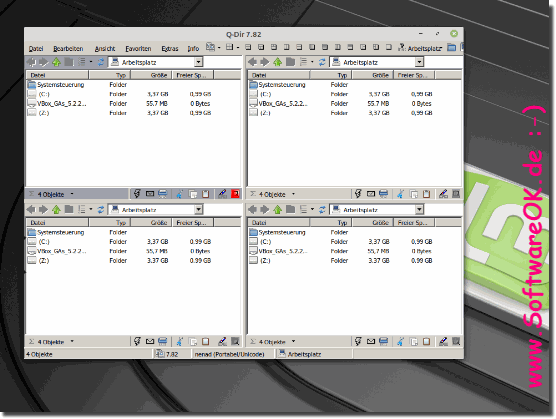Click nenad (Portabel/Unicode) in the bottom status bar
556x419 pixels.
click(229, 354)
